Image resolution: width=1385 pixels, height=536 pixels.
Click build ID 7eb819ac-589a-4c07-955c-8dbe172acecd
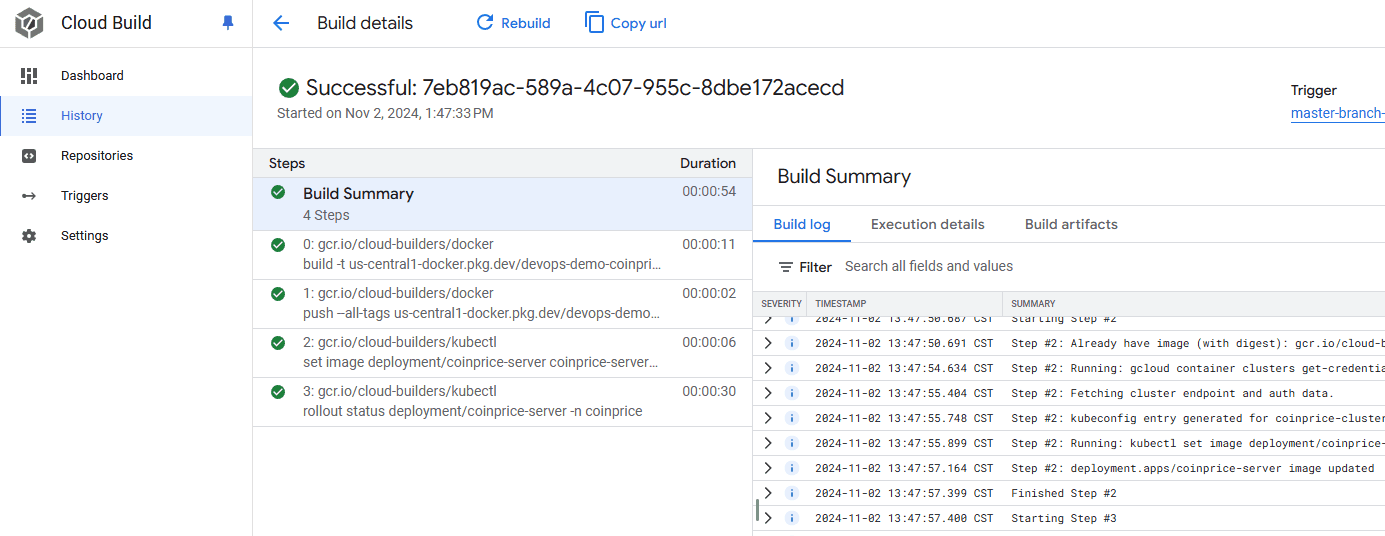[633, 88]
